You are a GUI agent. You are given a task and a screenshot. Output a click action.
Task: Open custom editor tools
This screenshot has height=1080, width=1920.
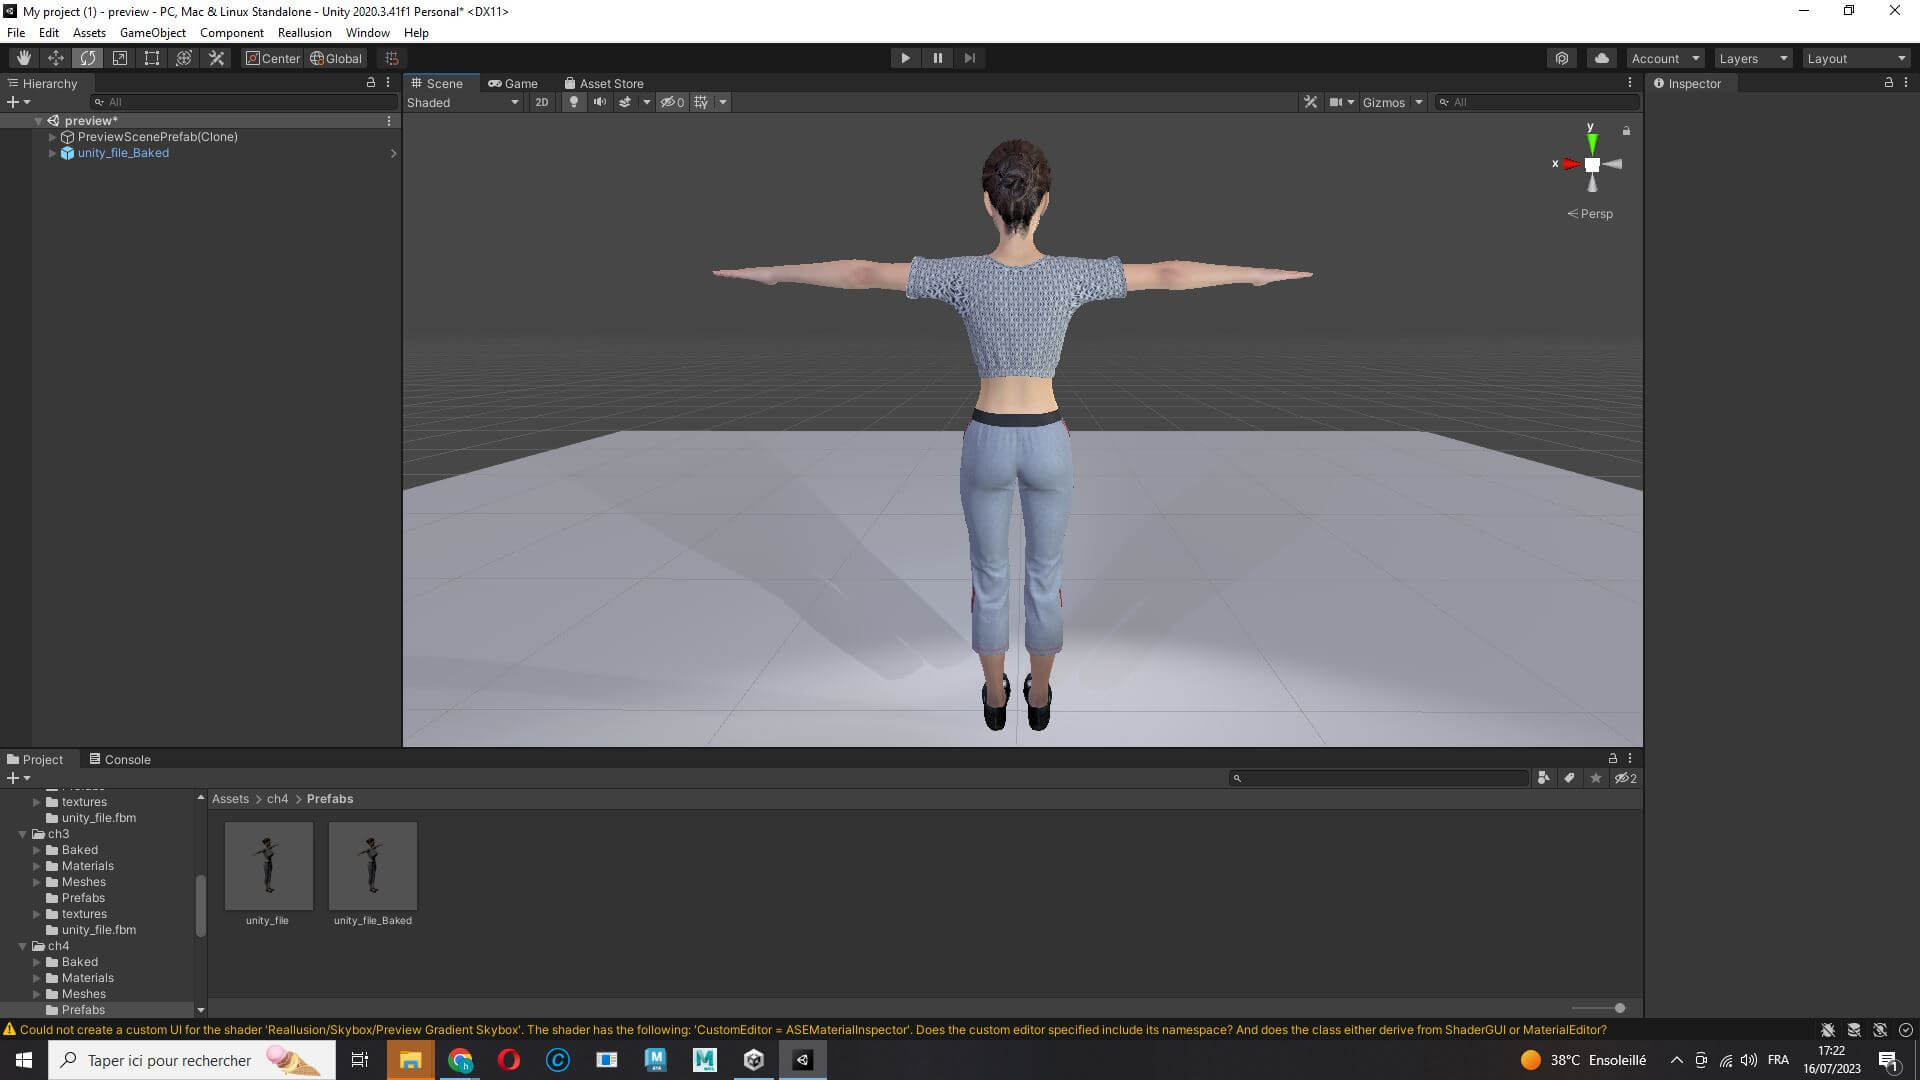pos(216,58)
